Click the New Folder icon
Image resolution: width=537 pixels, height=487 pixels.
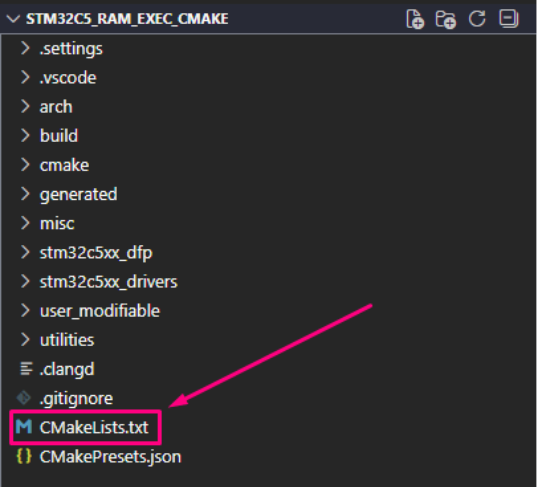coord(446,19)
